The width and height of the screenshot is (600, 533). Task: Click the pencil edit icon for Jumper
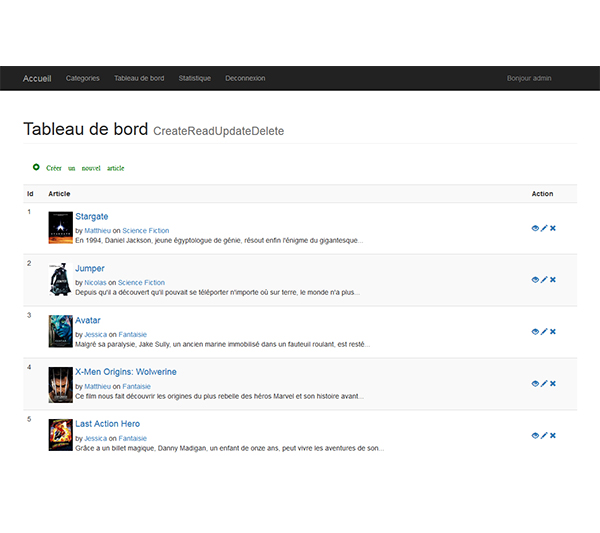544,280
